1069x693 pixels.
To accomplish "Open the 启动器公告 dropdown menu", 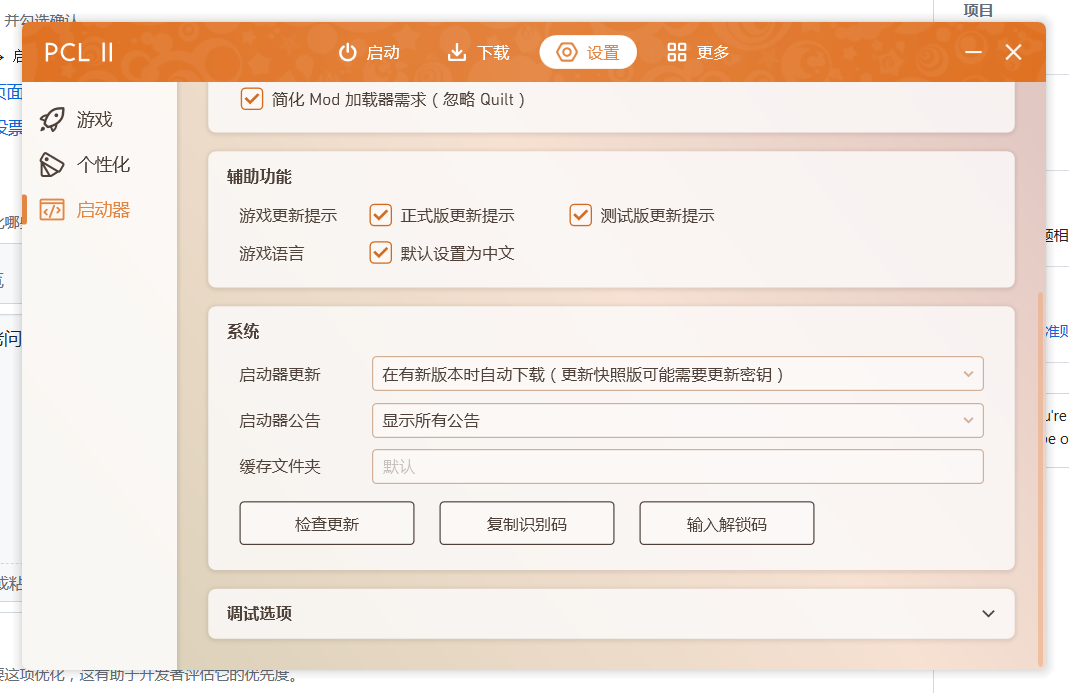I will 676,420.
